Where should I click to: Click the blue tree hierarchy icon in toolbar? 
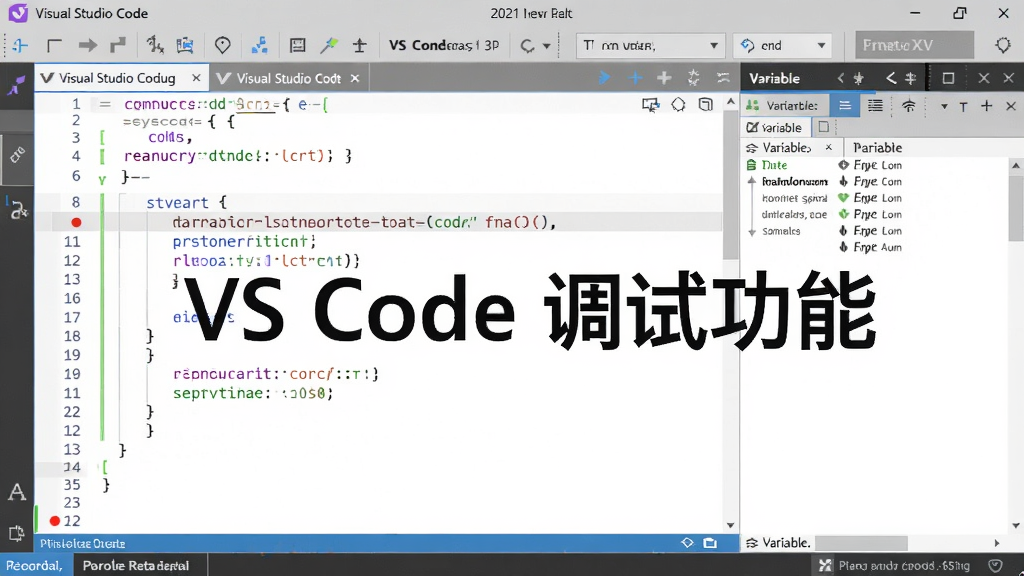tap(259, 45)
